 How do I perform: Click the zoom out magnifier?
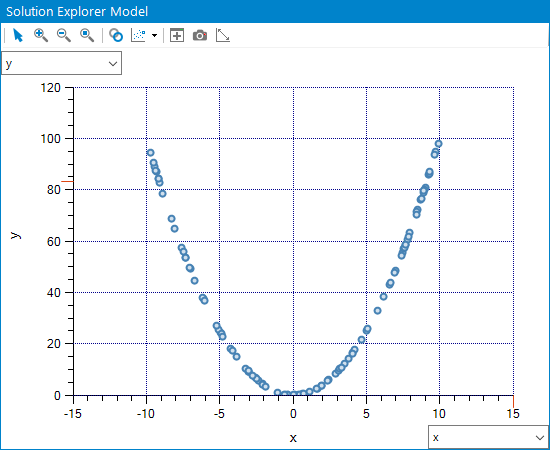(x=64, y=35)
